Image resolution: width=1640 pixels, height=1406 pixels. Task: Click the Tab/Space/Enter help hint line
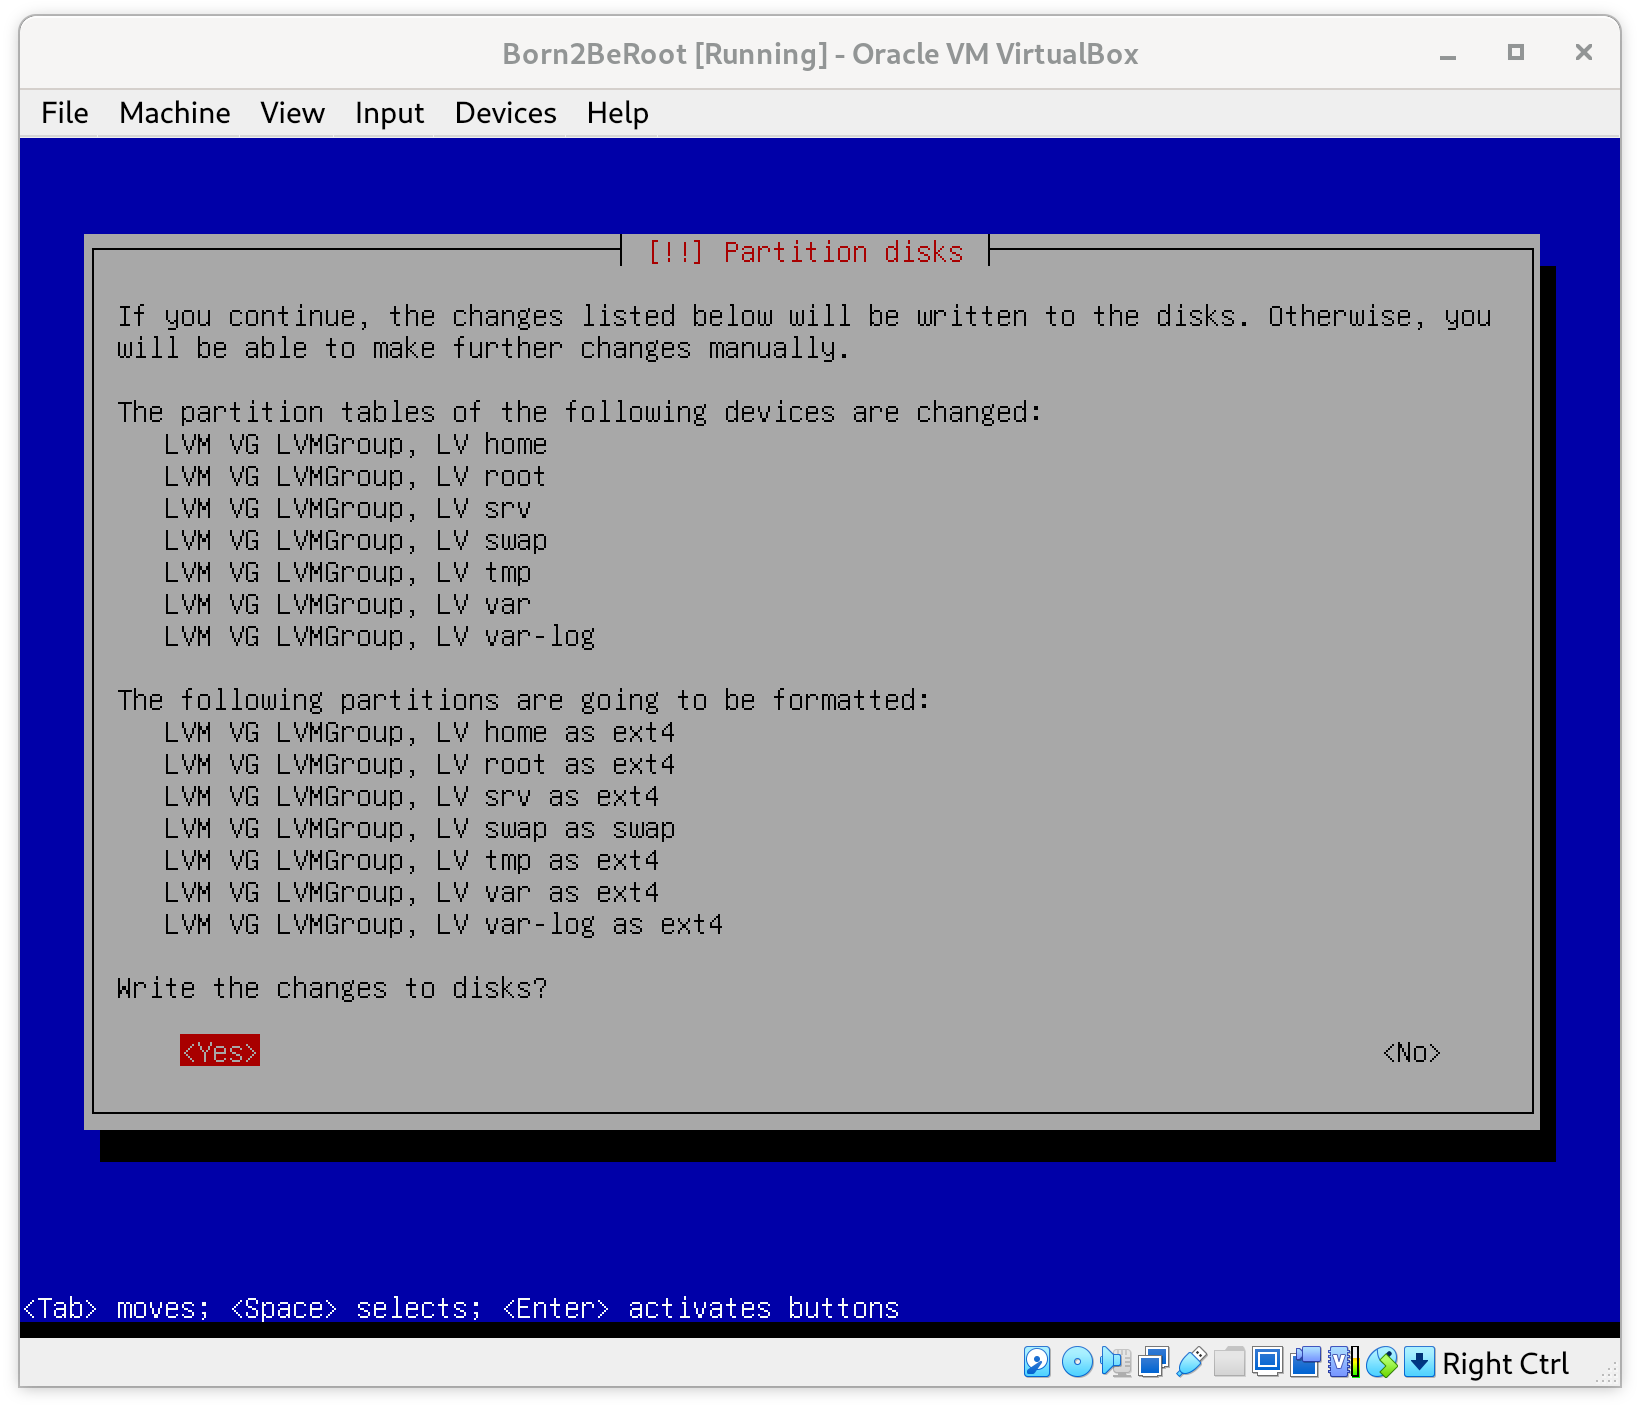(460, 1308)
